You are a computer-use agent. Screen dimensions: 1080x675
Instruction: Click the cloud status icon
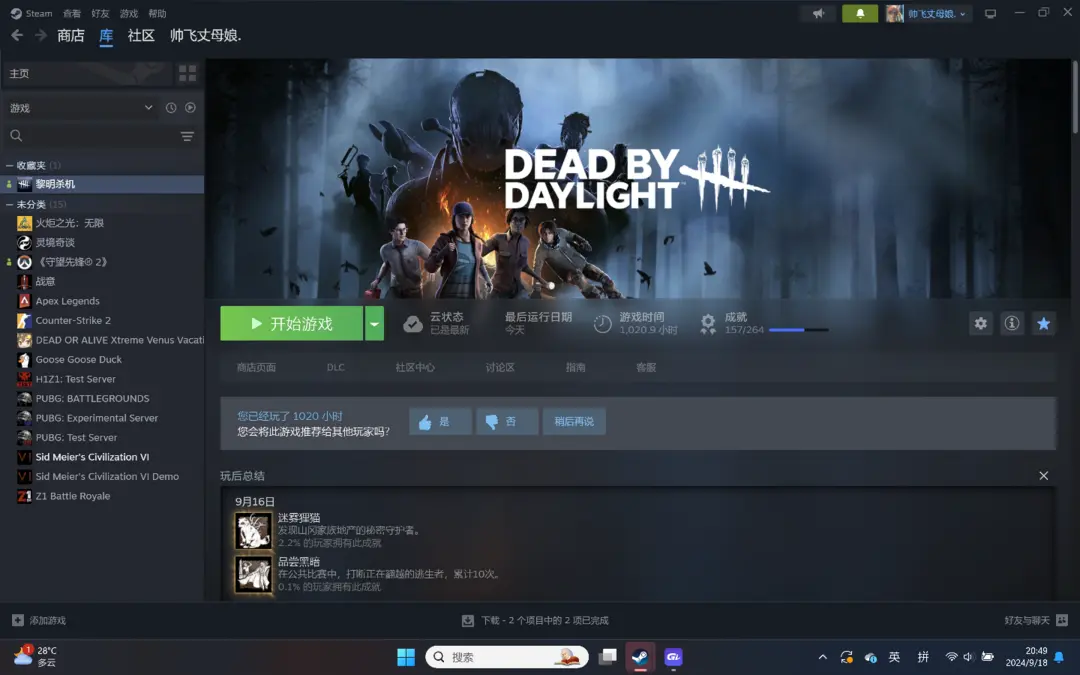point(413,324)
